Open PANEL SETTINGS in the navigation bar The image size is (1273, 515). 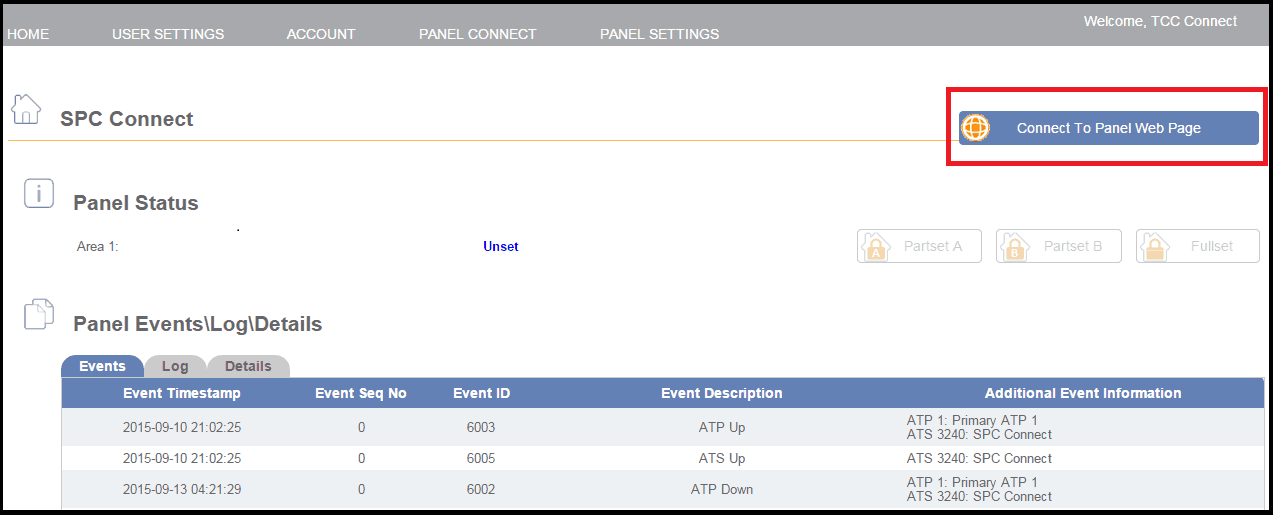click(659, 34)
